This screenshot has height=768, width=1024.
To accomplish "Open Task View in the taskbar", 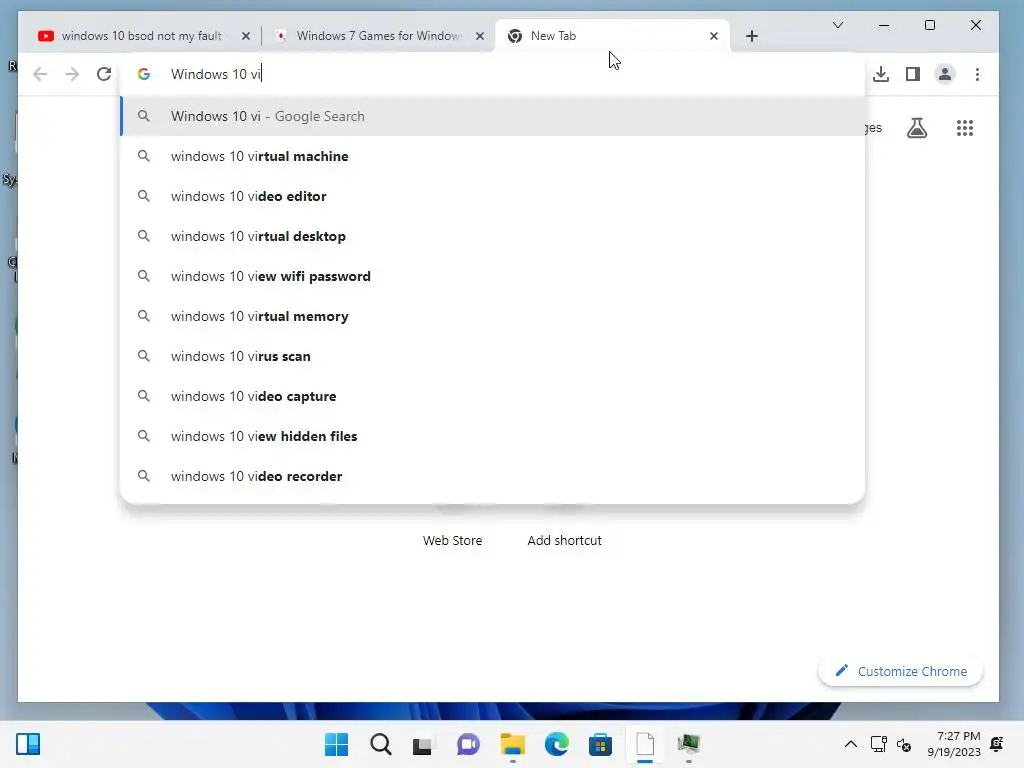I will pyautogui.click(x=423, y=744).
